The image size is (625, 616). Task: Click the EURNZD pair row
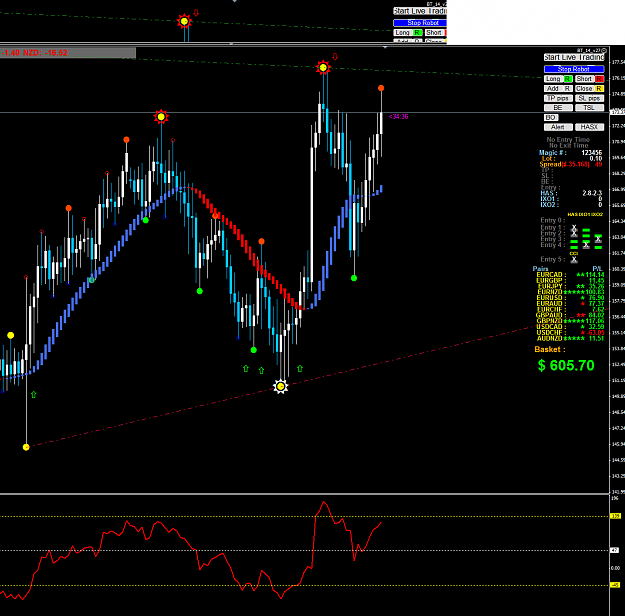(x=570, y=292)
